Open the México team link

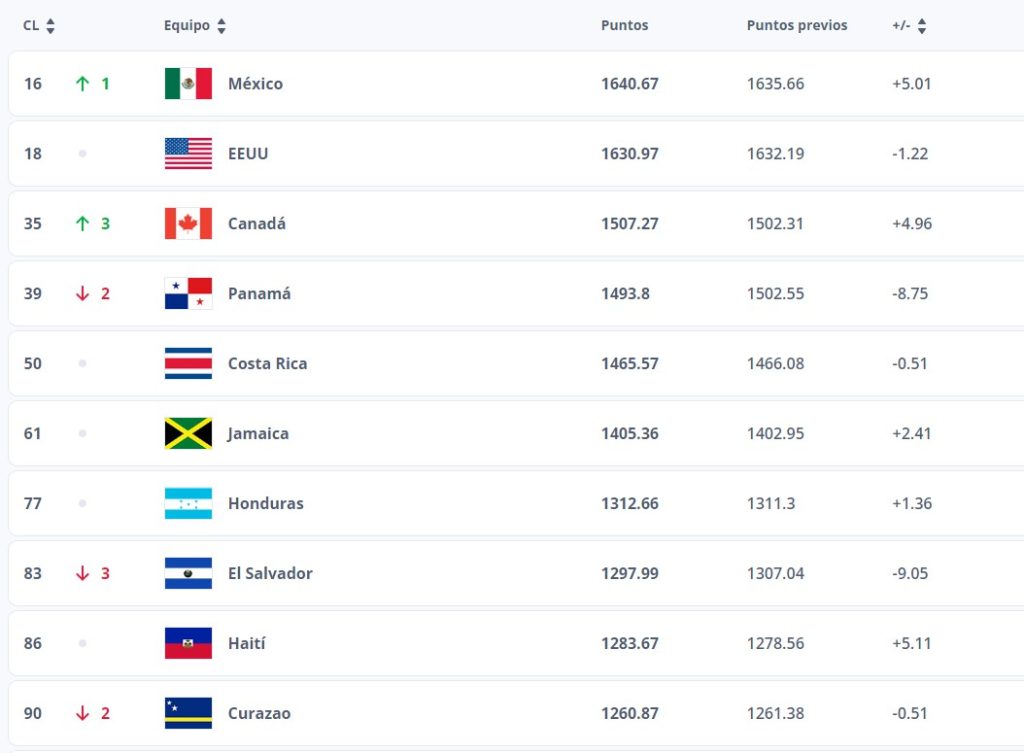[255, 84]
